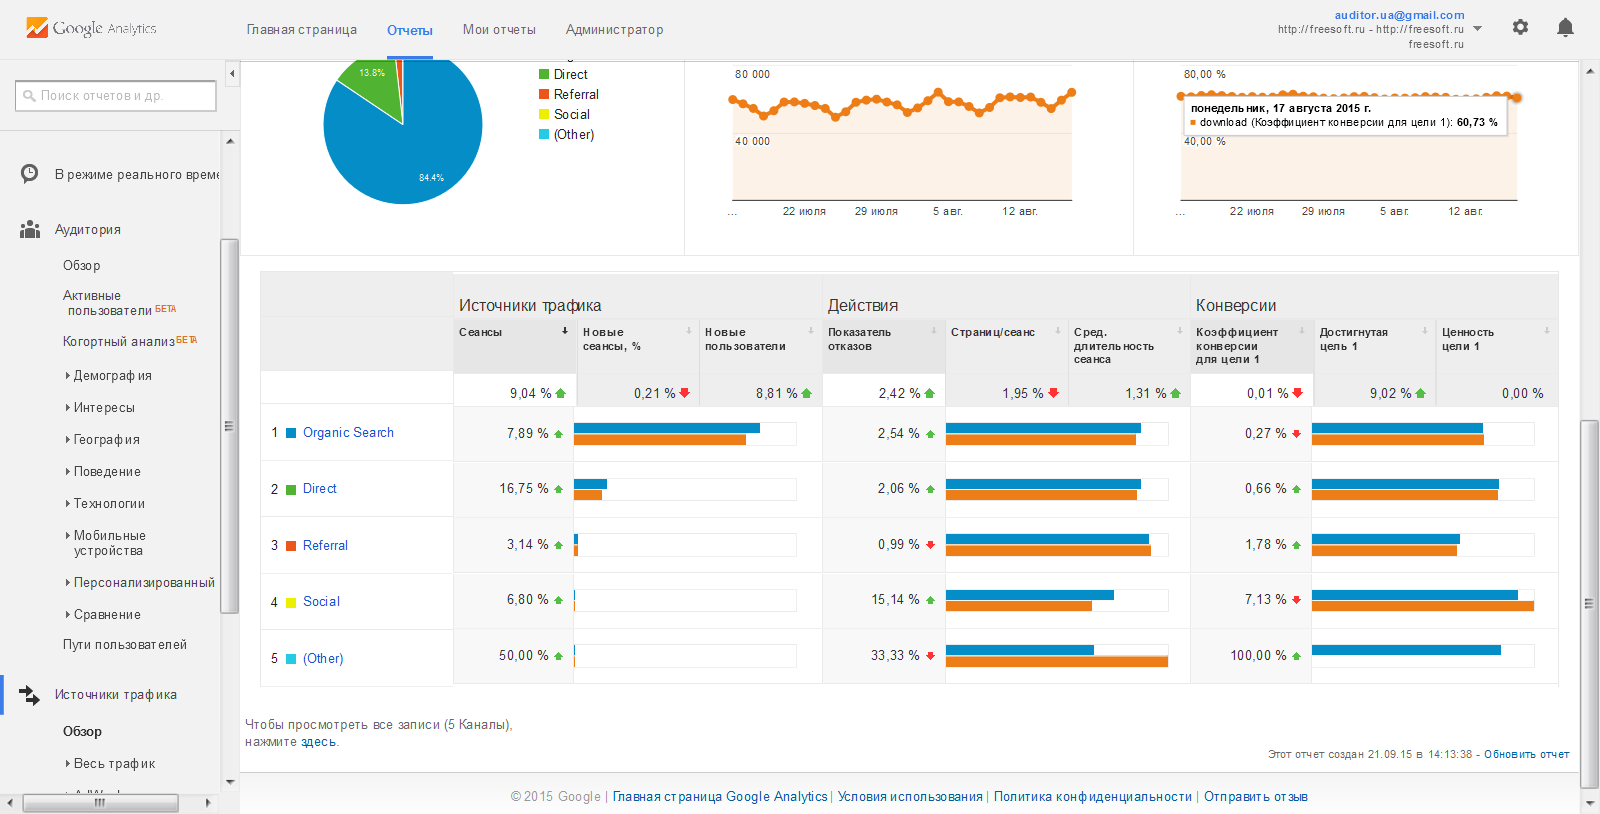The width and height of the screenshot is (1600, 814).
Task: Open the account selector dropdown arrow
Action: tap(1478, 29)
